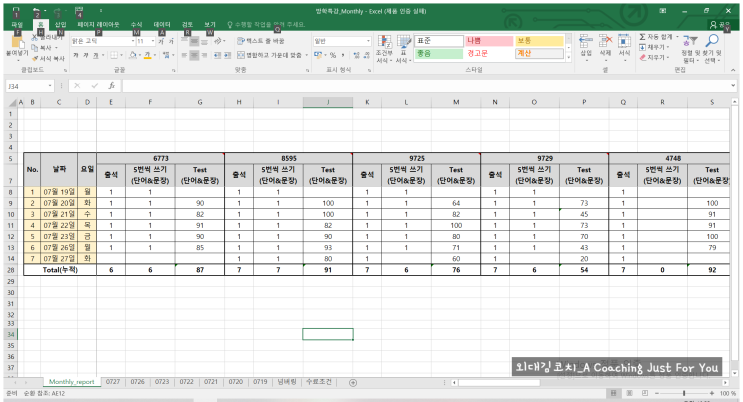This screenshot has width=743, height=402.
Task: Open the number format dropdown (일반)
Action: coord(368,41)
